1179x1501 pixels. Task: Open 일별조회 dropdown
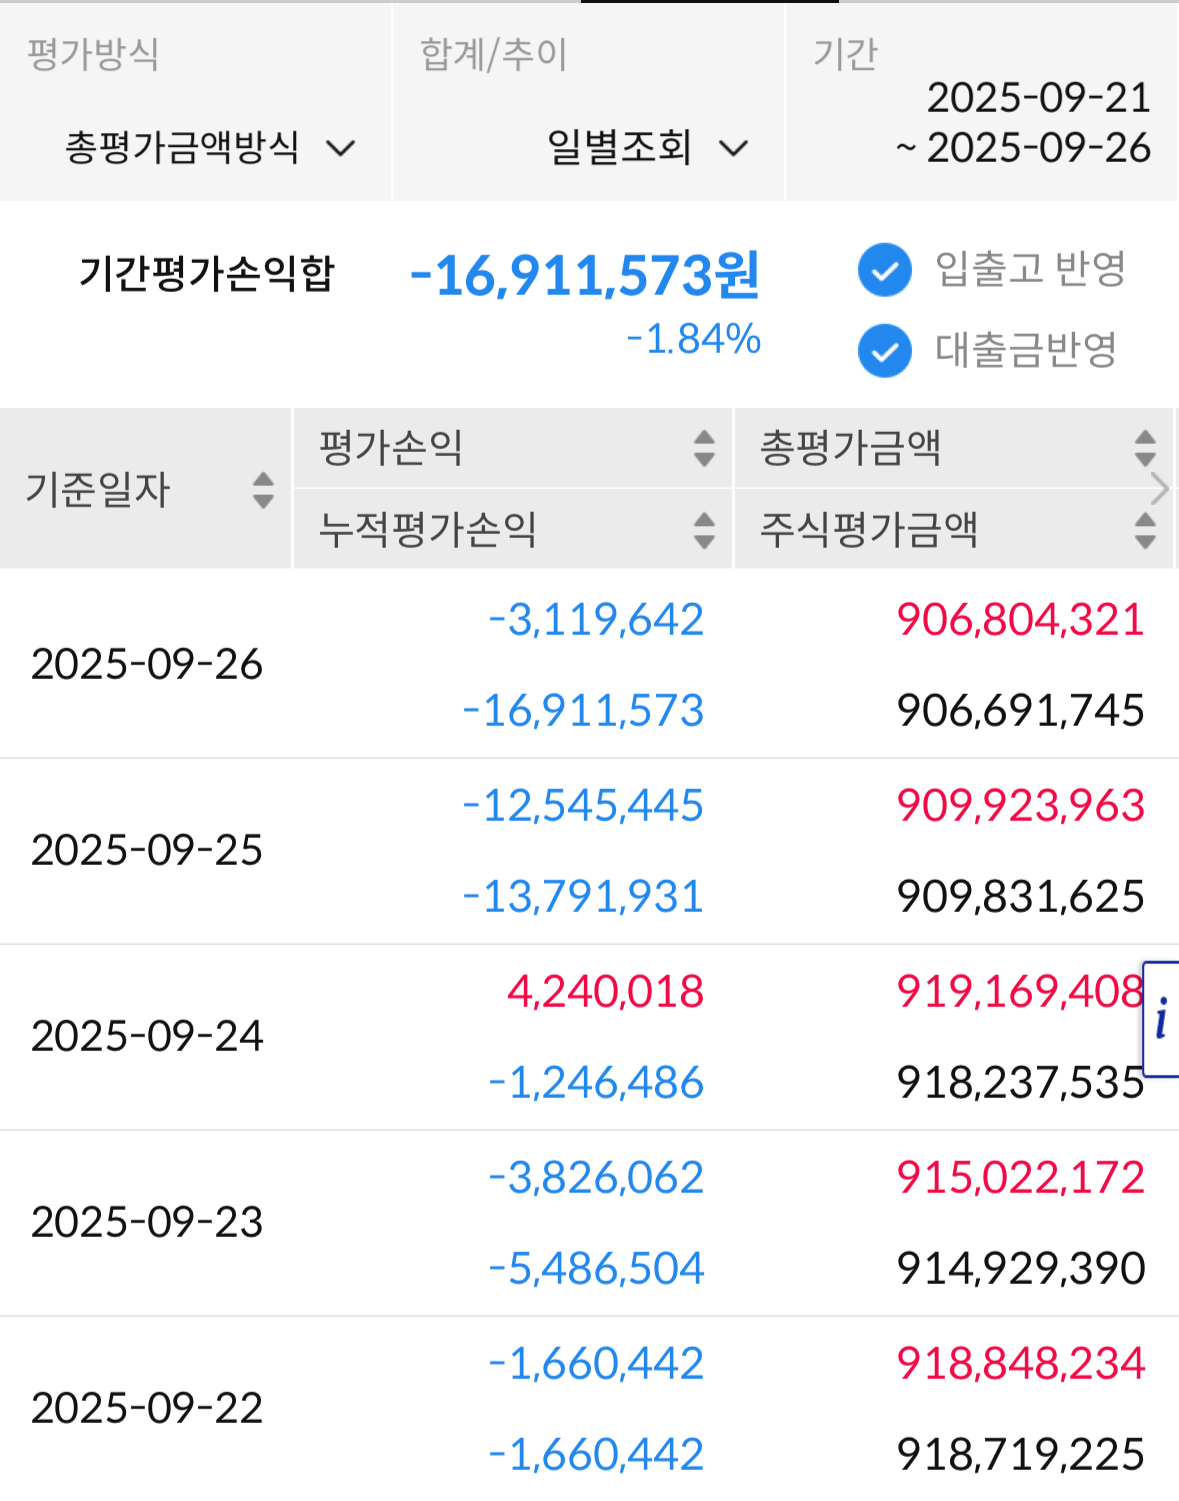pos(647,148)
